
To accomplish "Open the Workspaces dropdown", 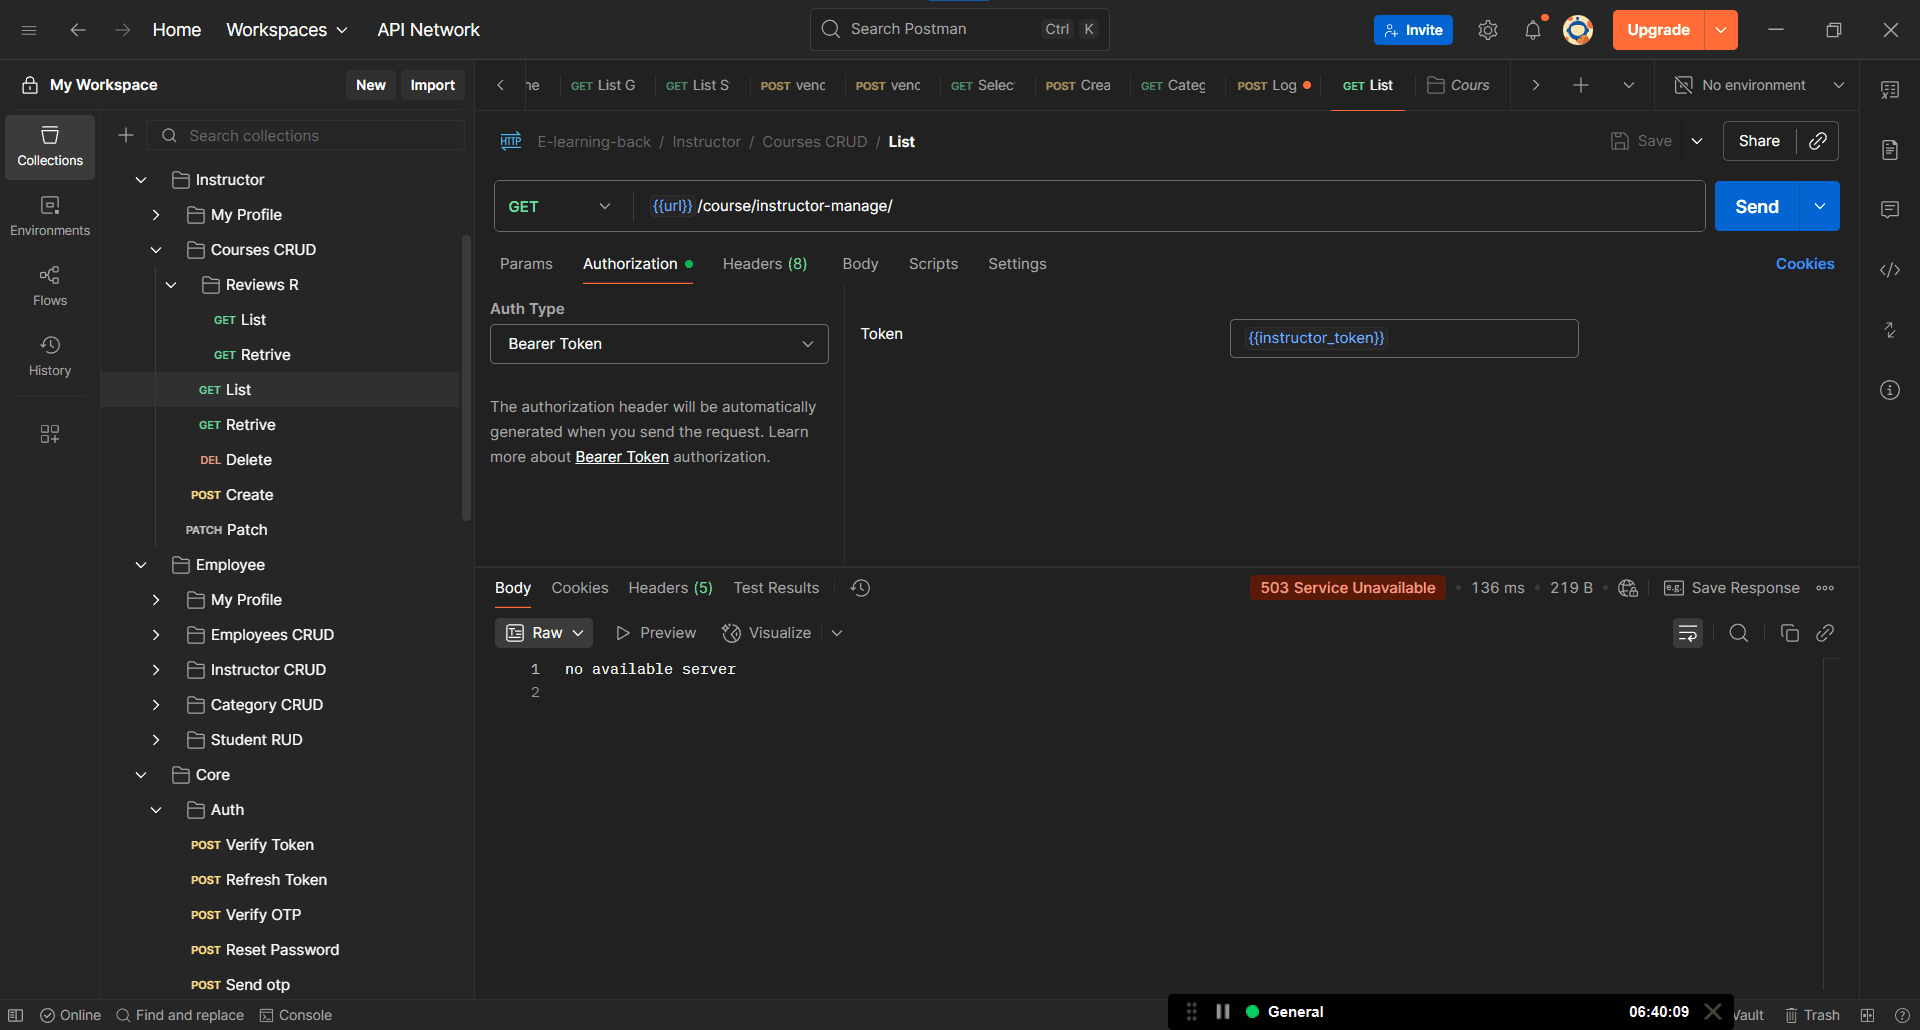I will click(287, 30).
